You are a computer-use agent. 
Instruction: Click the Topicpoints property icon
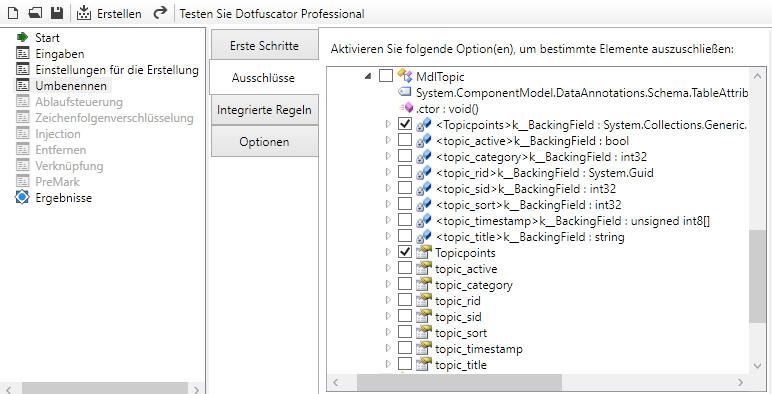point(423,253)
